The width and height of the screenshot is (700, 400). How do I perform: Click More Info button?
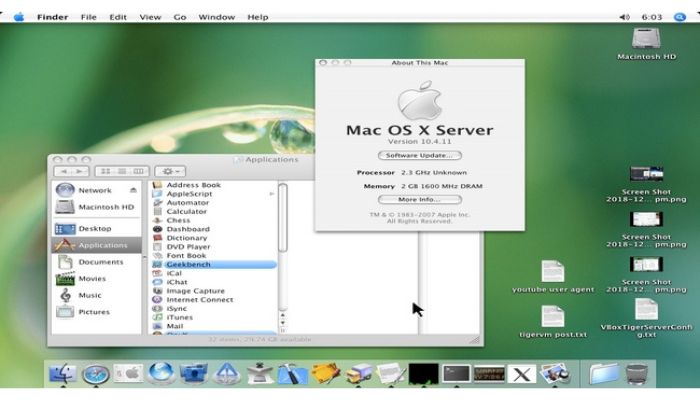(420, 200)
